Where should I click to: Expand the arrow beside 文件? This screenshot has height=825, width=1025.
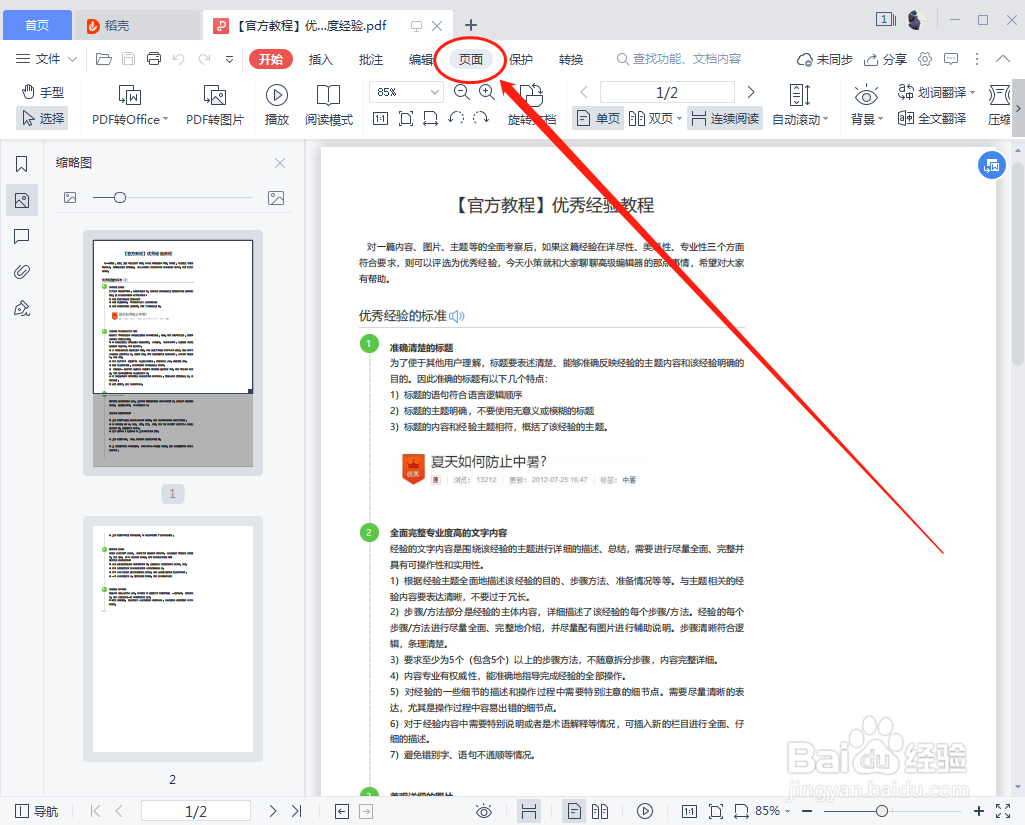(x=73, y=59)
